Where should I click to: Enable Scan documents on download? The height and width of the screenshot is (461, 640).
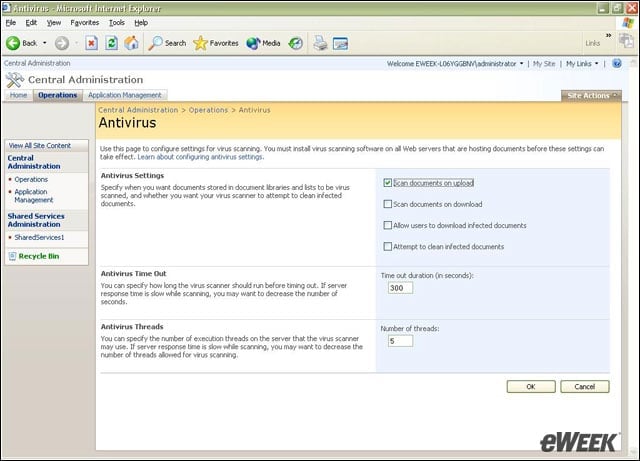(388, 204)
